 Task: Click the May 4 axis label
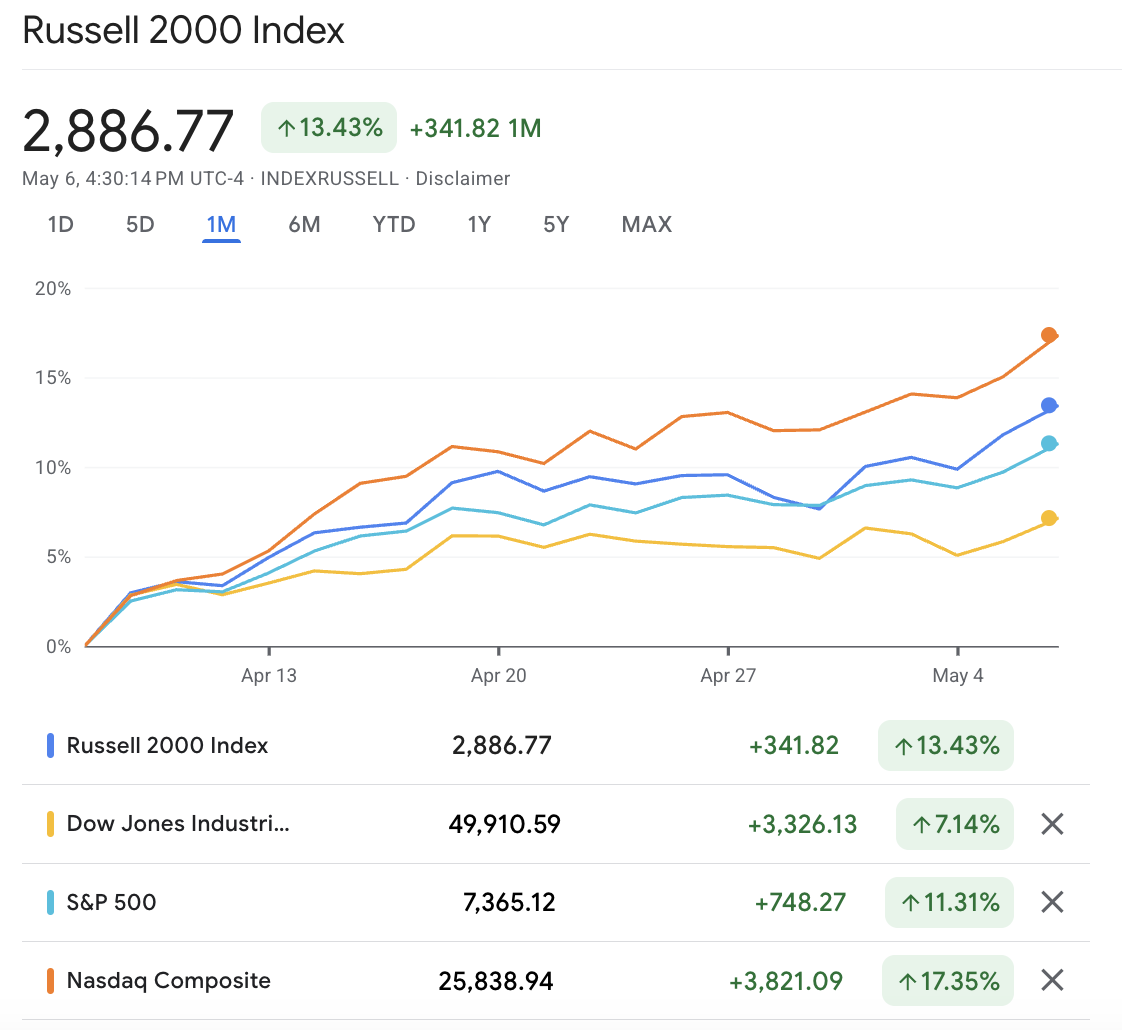pyautogui.click(x=958, y=675)
